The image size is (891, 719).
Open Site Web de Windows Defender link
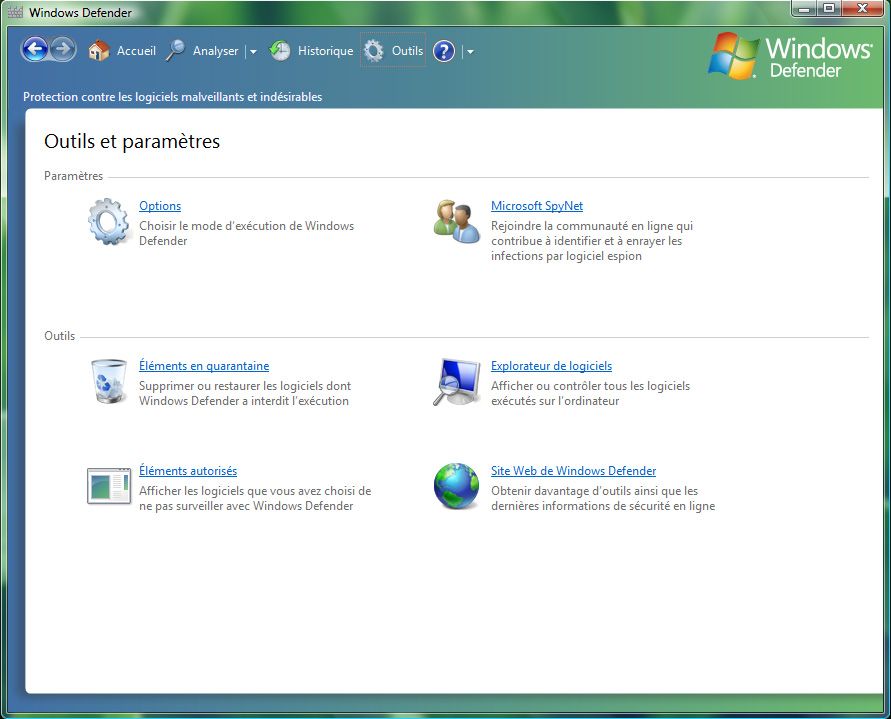(573, 471)
